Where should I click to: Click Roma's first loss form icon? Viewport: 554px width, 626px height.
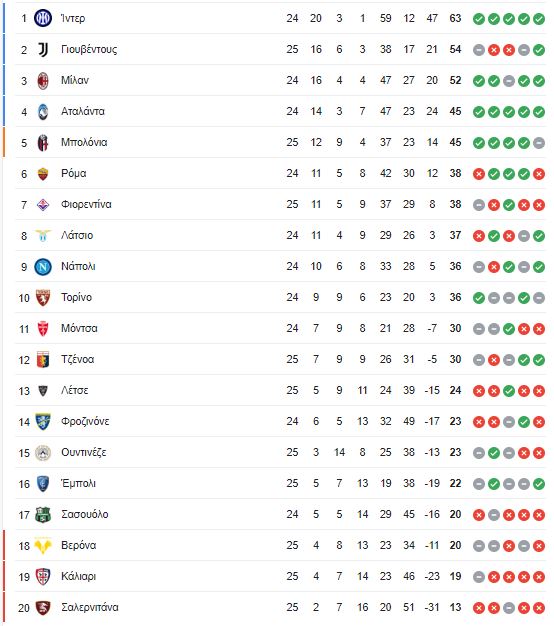click(479, 174)
